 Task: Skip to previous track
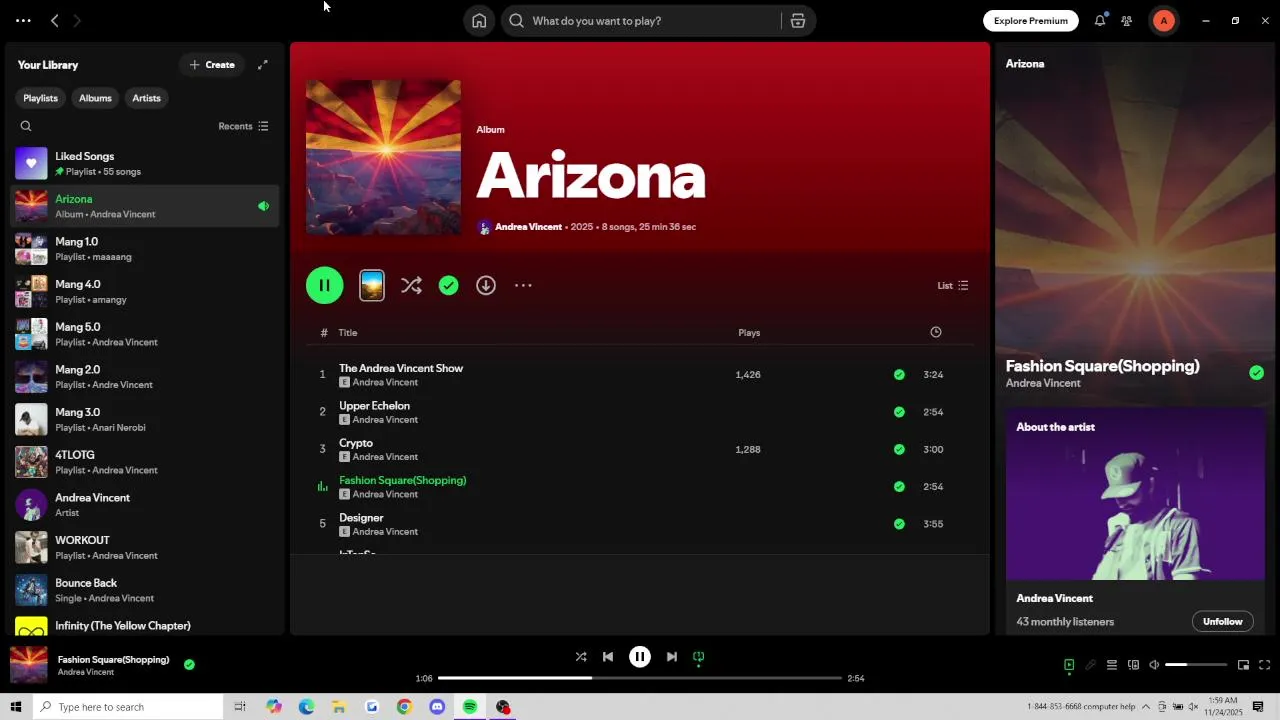608,657
